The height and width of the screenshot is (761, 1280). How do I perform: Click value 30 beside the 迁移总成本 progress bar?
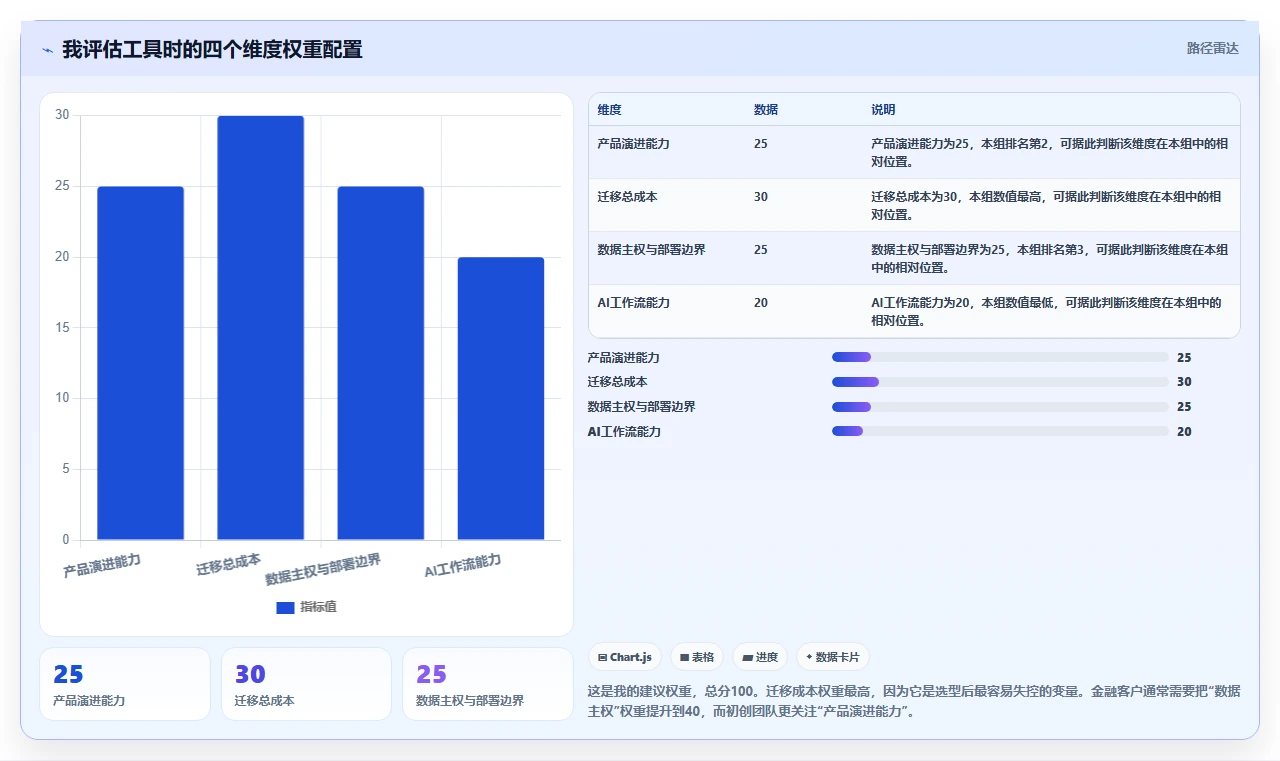(1184, 382)
